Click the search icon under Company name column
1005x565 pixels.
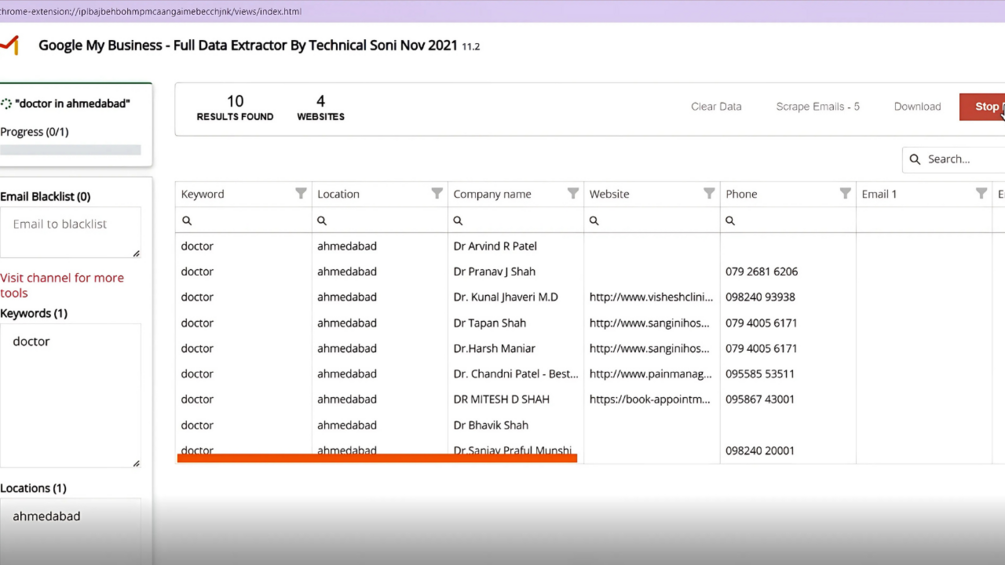click(458, 220)
